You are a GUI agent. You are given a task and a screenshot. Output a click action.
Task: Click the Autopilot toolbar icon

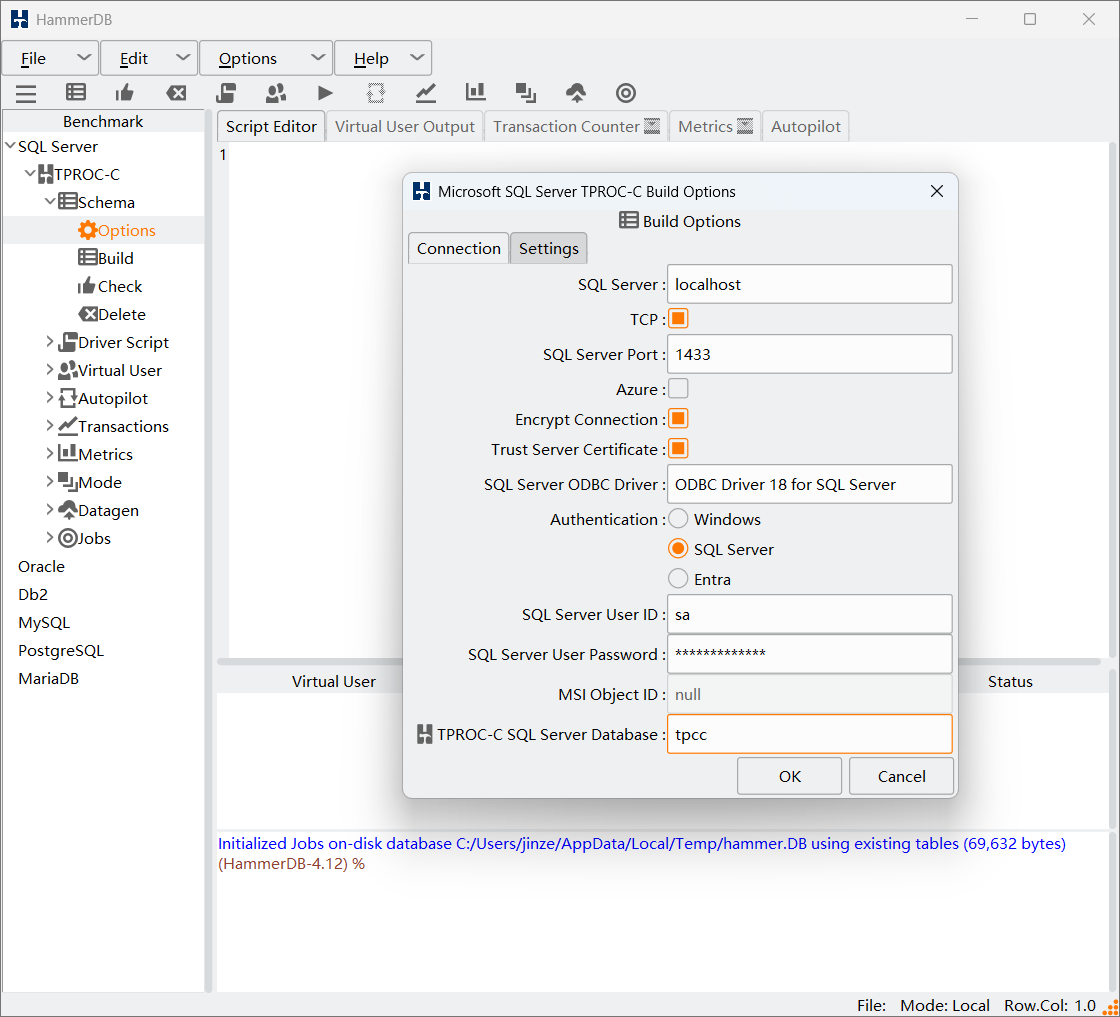(376, 93)
